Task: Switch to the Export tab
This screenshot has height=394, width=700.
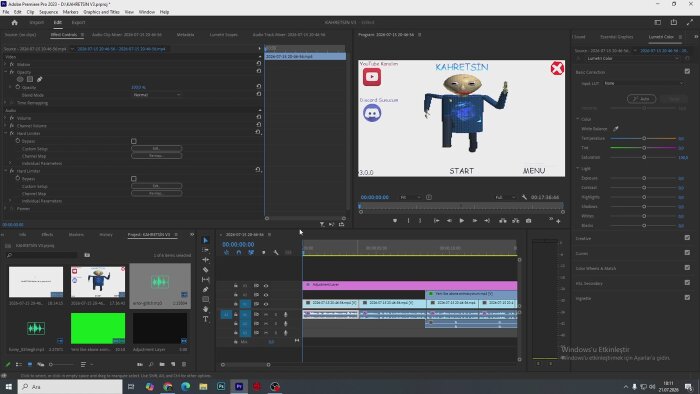Action: coord(78,22)
